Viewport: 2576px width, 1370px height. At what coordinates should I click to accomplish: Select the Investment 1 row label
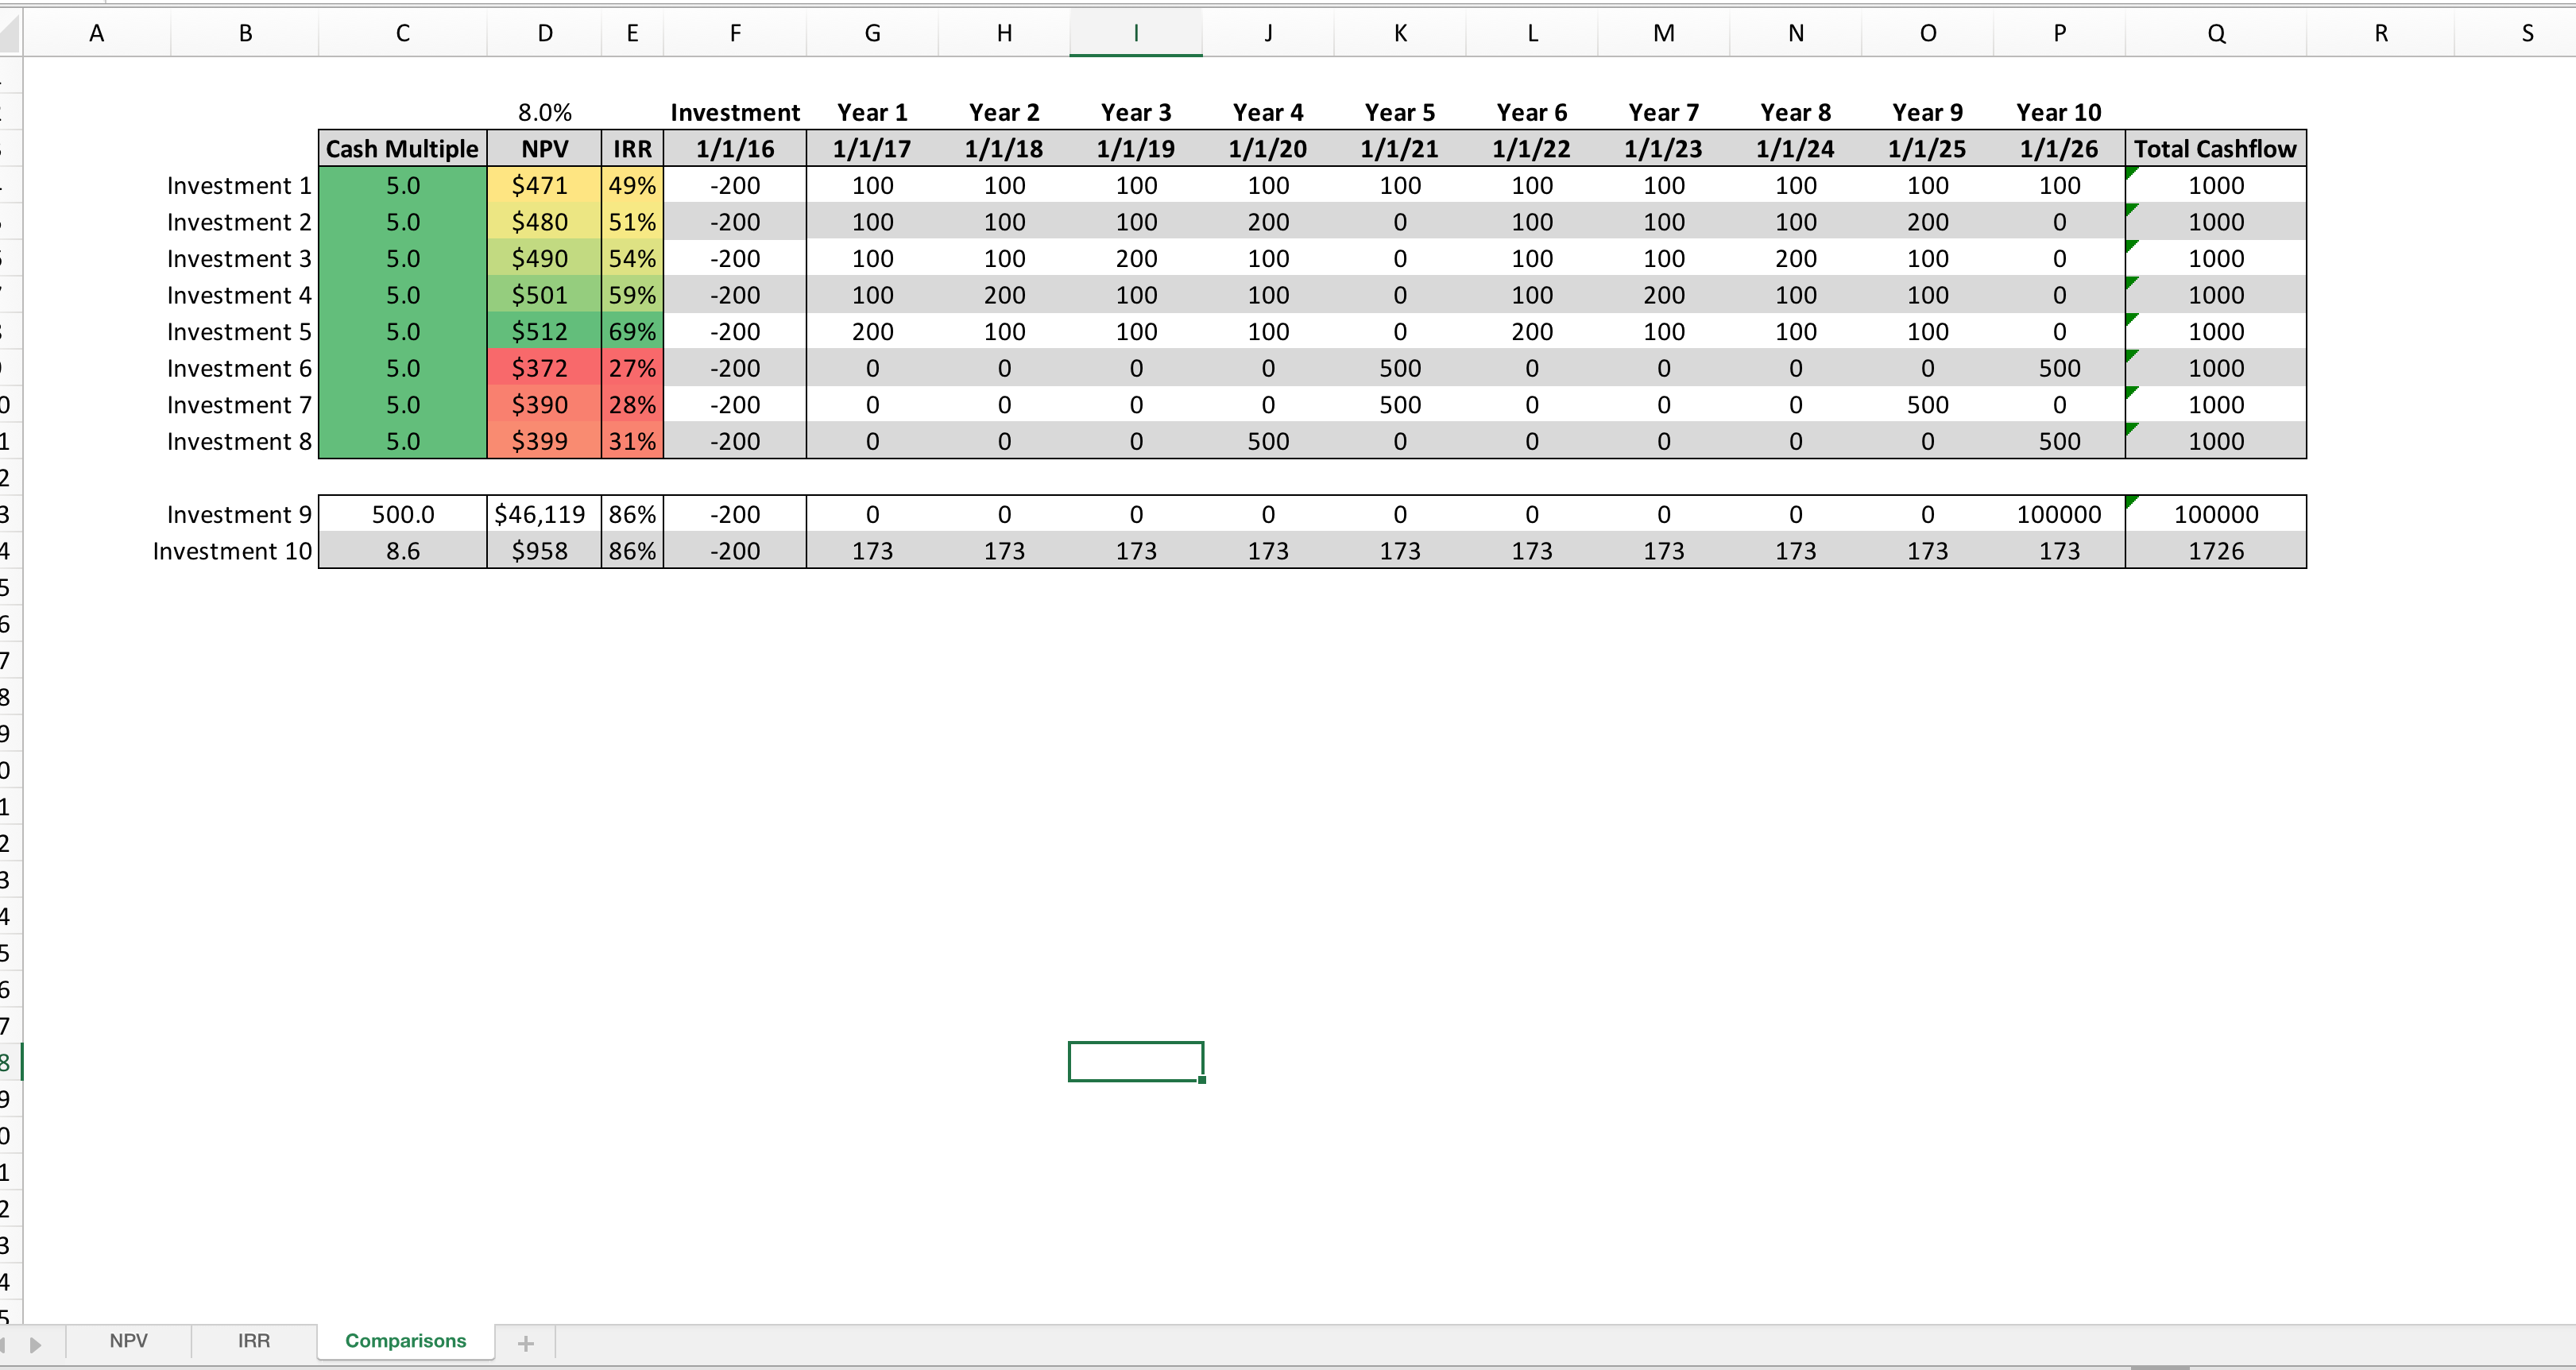[x=239, y=185]
